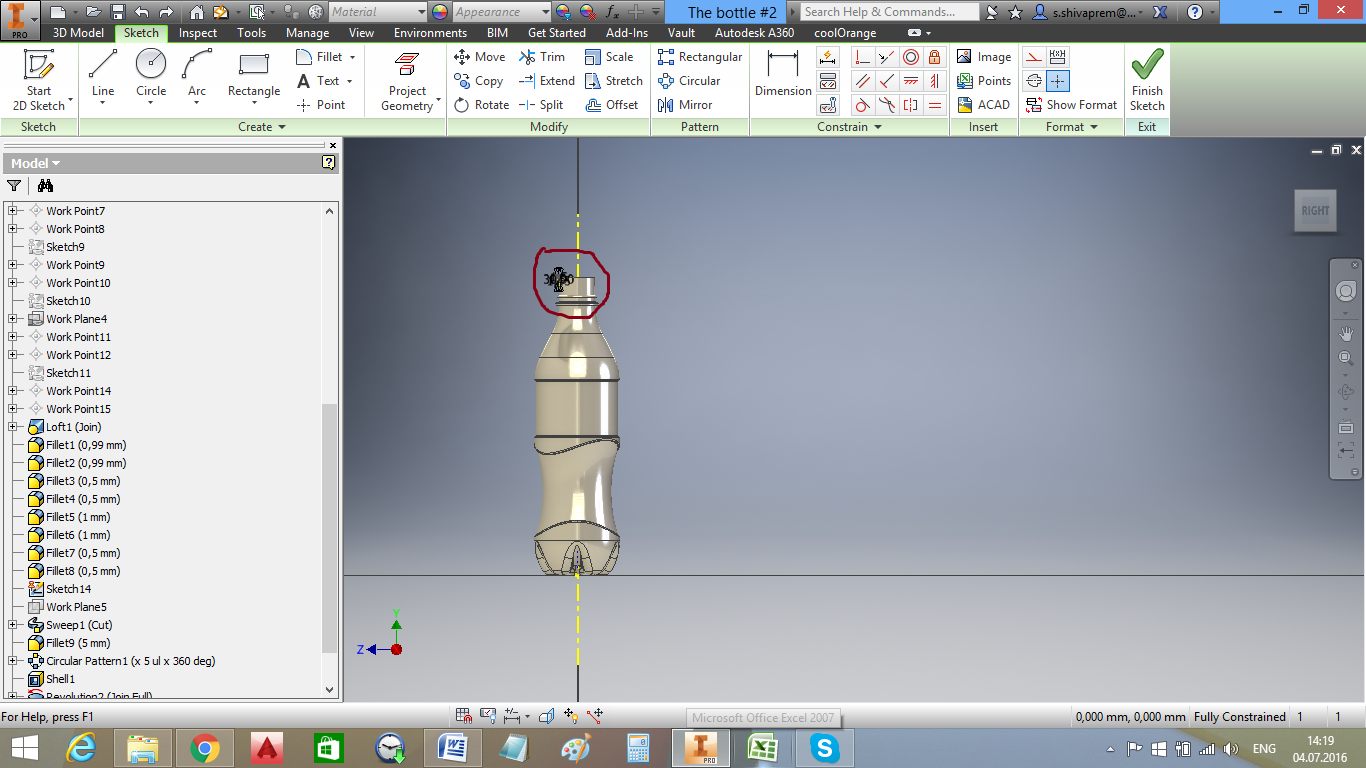
Task: Click the Save icon in quick access toolbar
Action: [x=117, y=12]
